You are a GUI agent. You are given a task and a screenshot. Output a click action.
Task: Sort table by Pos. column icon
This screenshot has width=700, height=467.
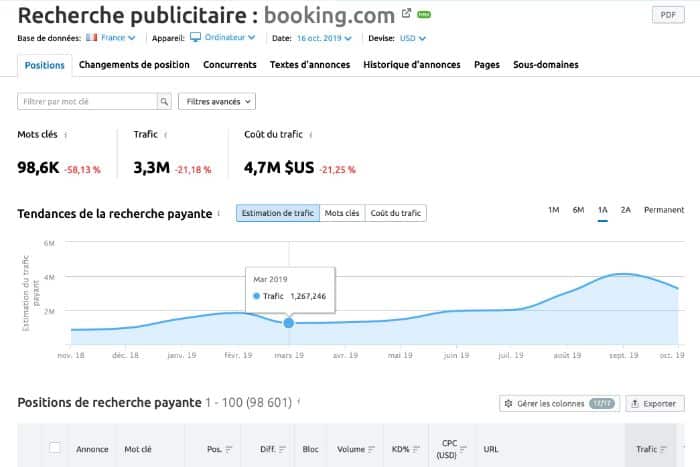pyautogui.click(x=229, y=449)
